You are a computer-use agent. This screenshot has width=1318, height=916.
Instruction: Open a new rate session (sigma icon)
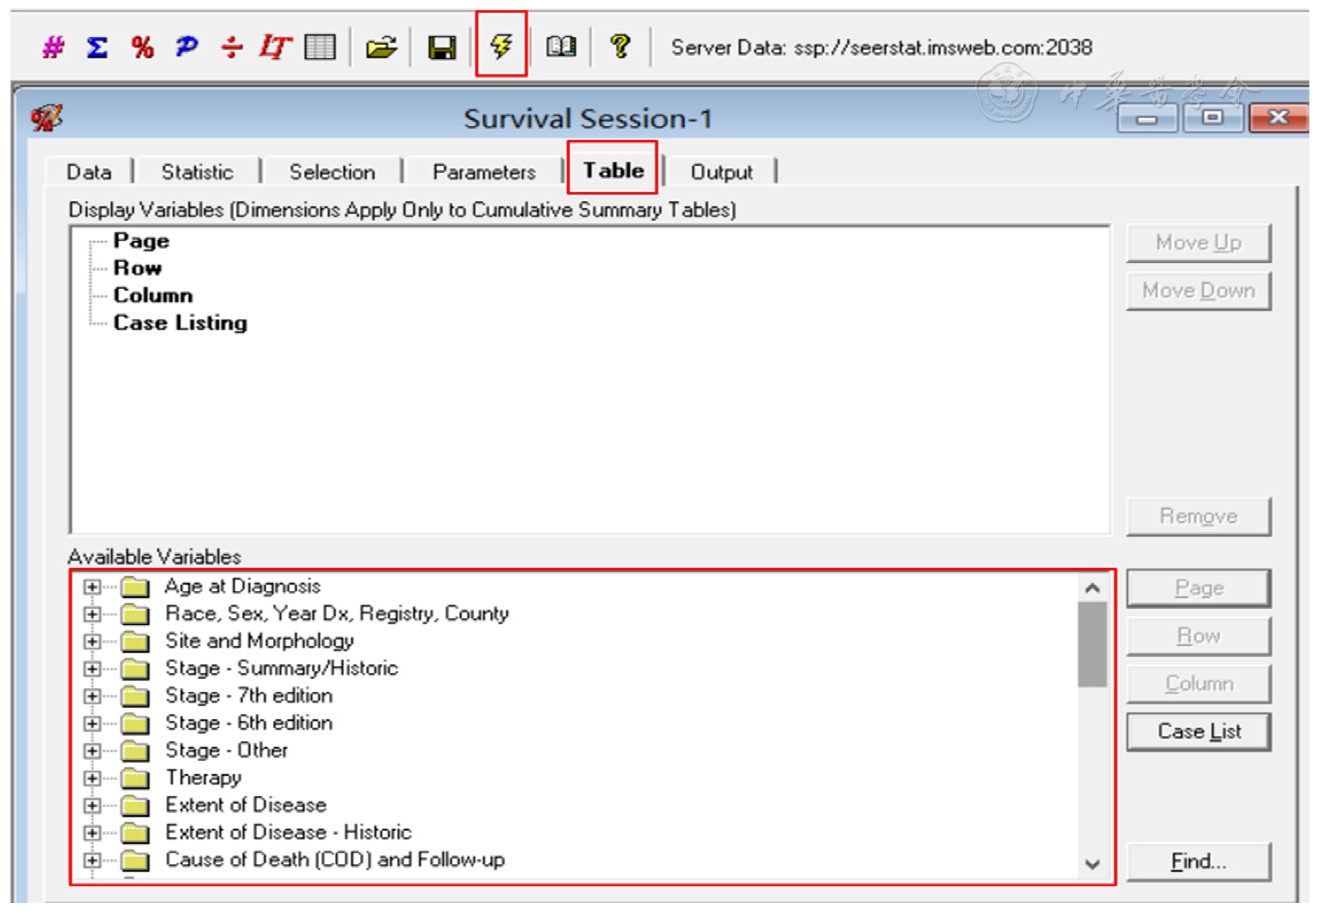tap(97, 47)
